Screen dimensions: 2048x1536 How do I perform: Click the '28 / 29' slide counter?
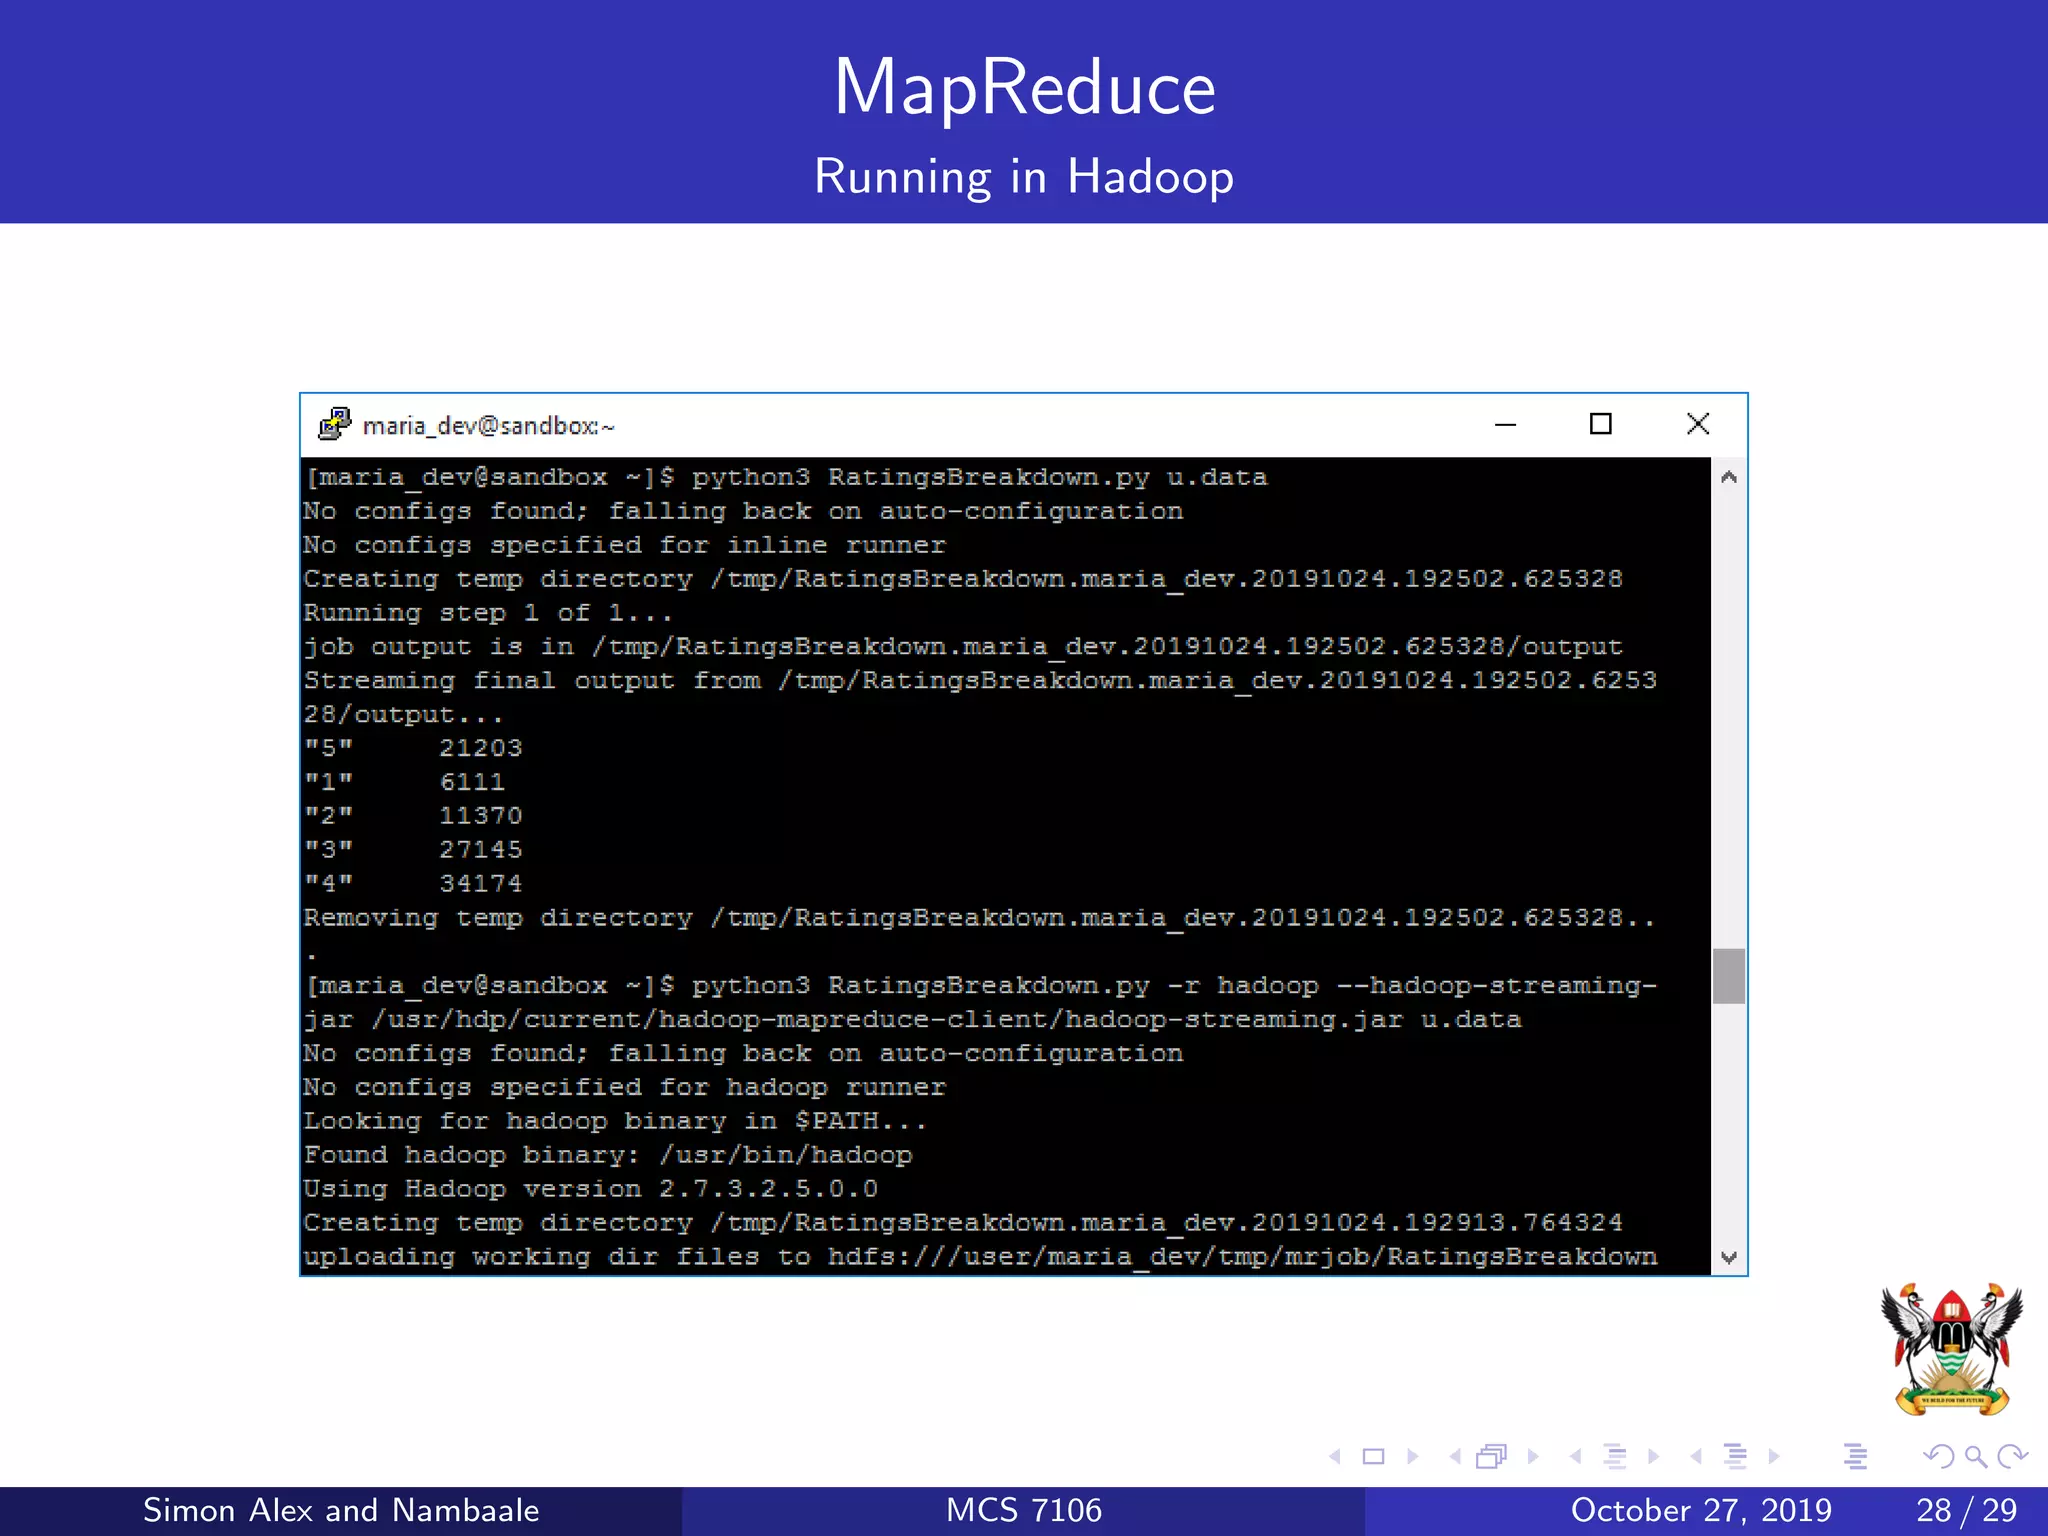[1967, 1510]
